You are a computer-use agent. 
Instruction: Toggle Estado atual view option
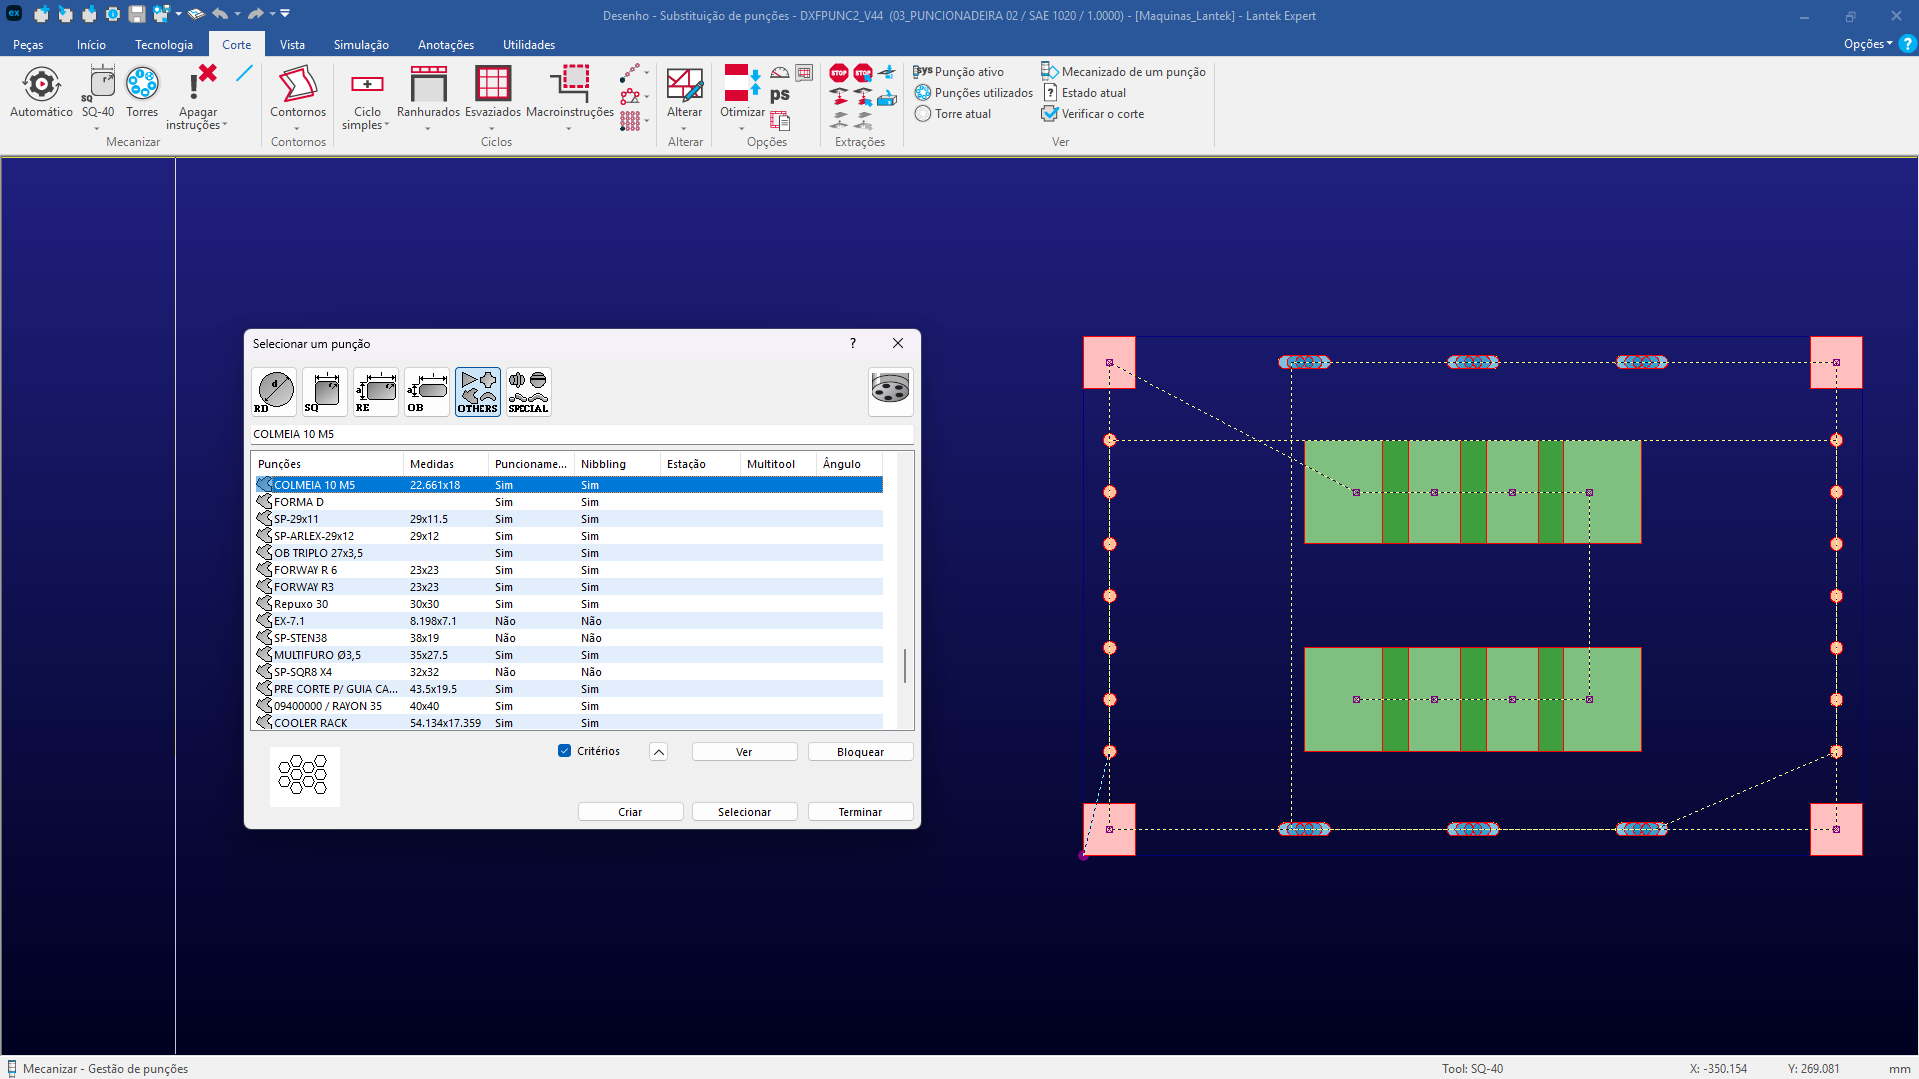click(x=1083, y=93)
